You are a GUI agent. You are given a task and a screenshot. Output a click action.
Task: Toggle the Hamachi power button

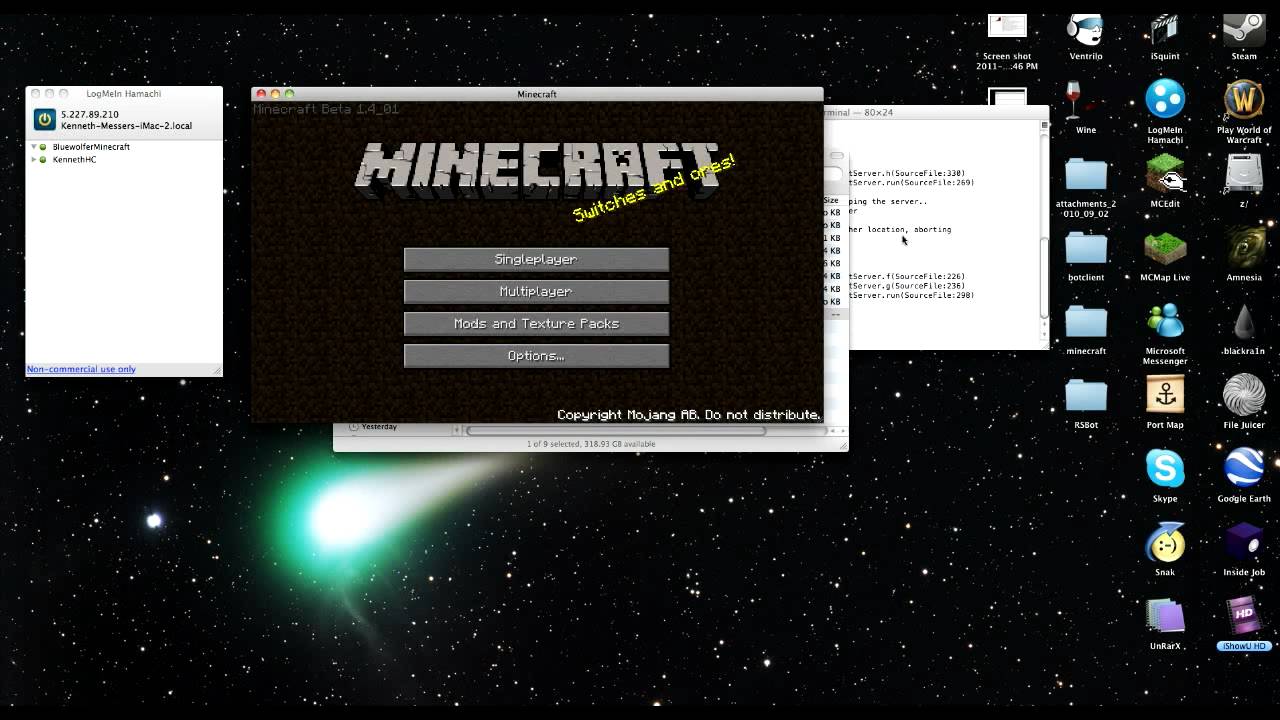coord(44,120)
